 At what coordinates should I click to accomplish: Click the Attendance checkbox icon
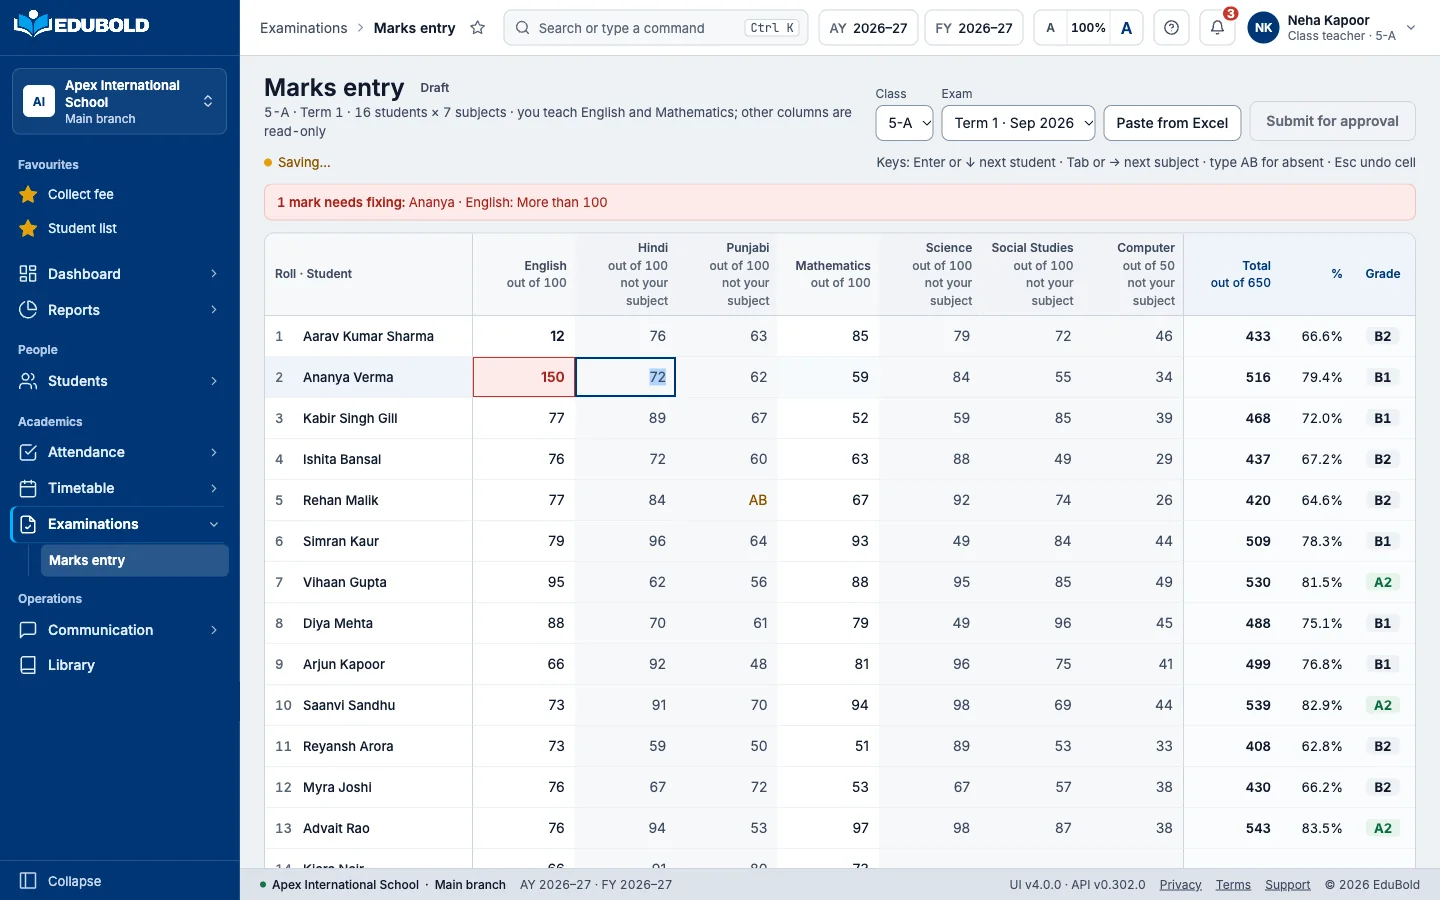(28, 452)
